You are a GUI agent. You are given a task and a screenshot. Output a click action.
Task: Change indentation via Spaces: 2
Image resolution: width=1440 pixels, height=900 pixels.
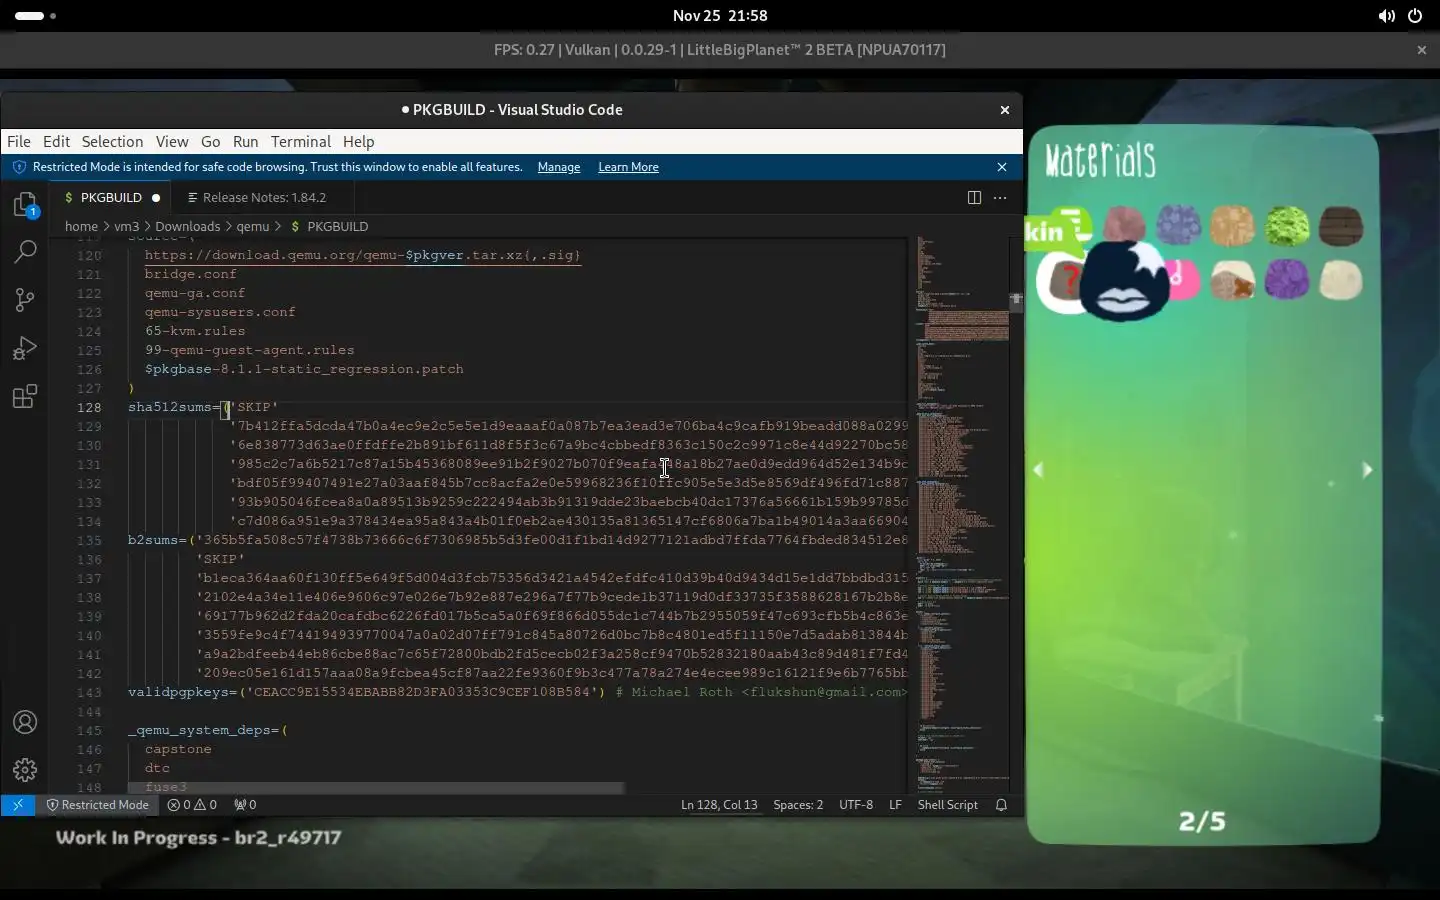coord(798,805)
